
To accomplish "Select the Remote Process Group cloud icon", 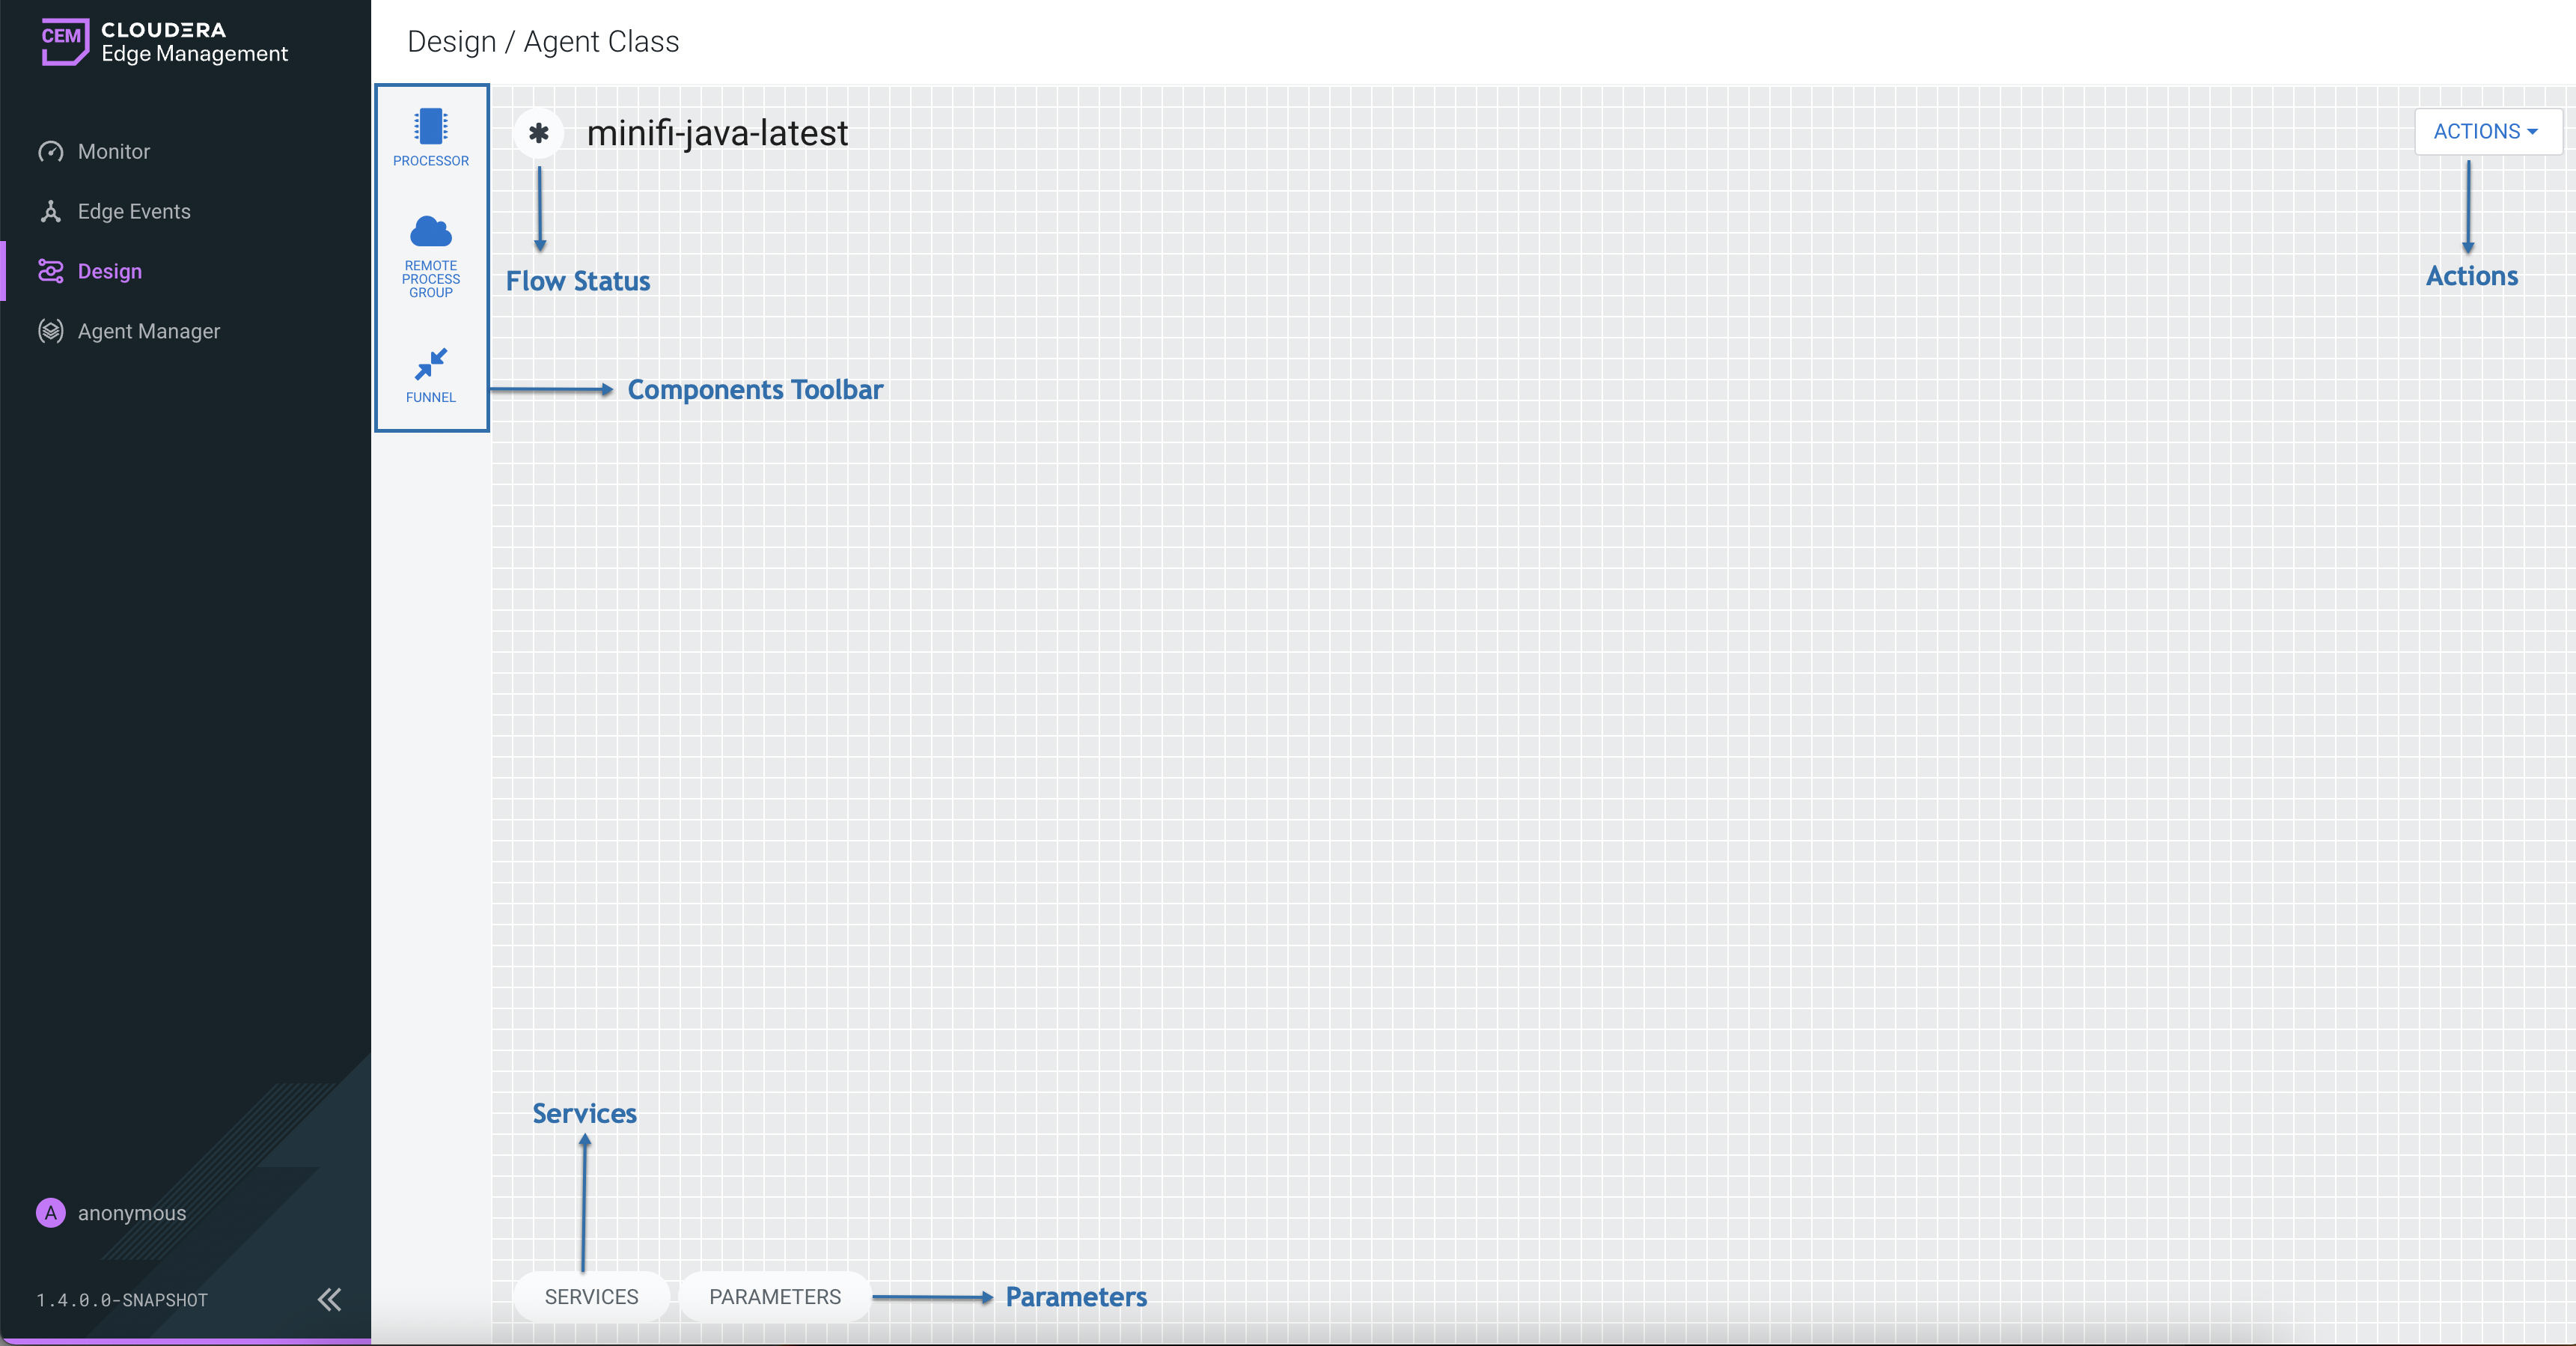I will (430, 232).
